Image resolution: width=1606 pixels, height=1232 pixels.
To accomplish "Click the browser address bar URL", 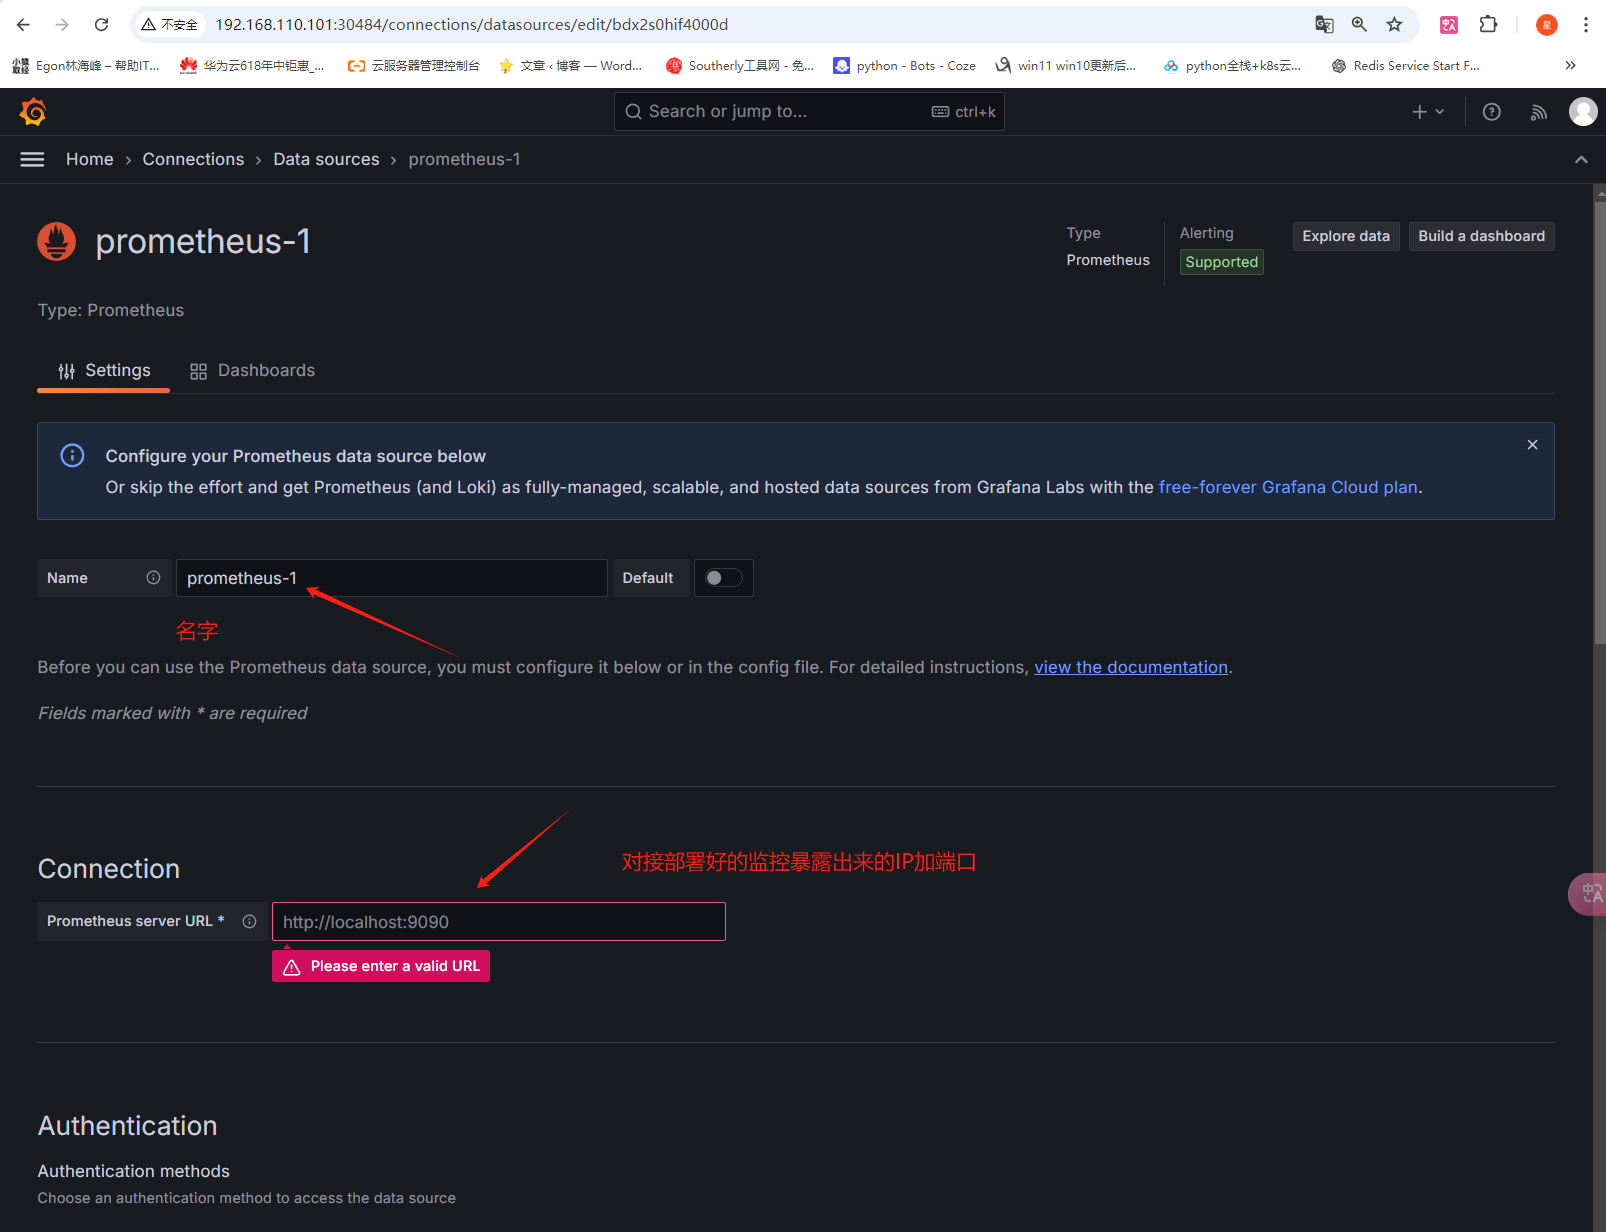I will tap(472, 24).
